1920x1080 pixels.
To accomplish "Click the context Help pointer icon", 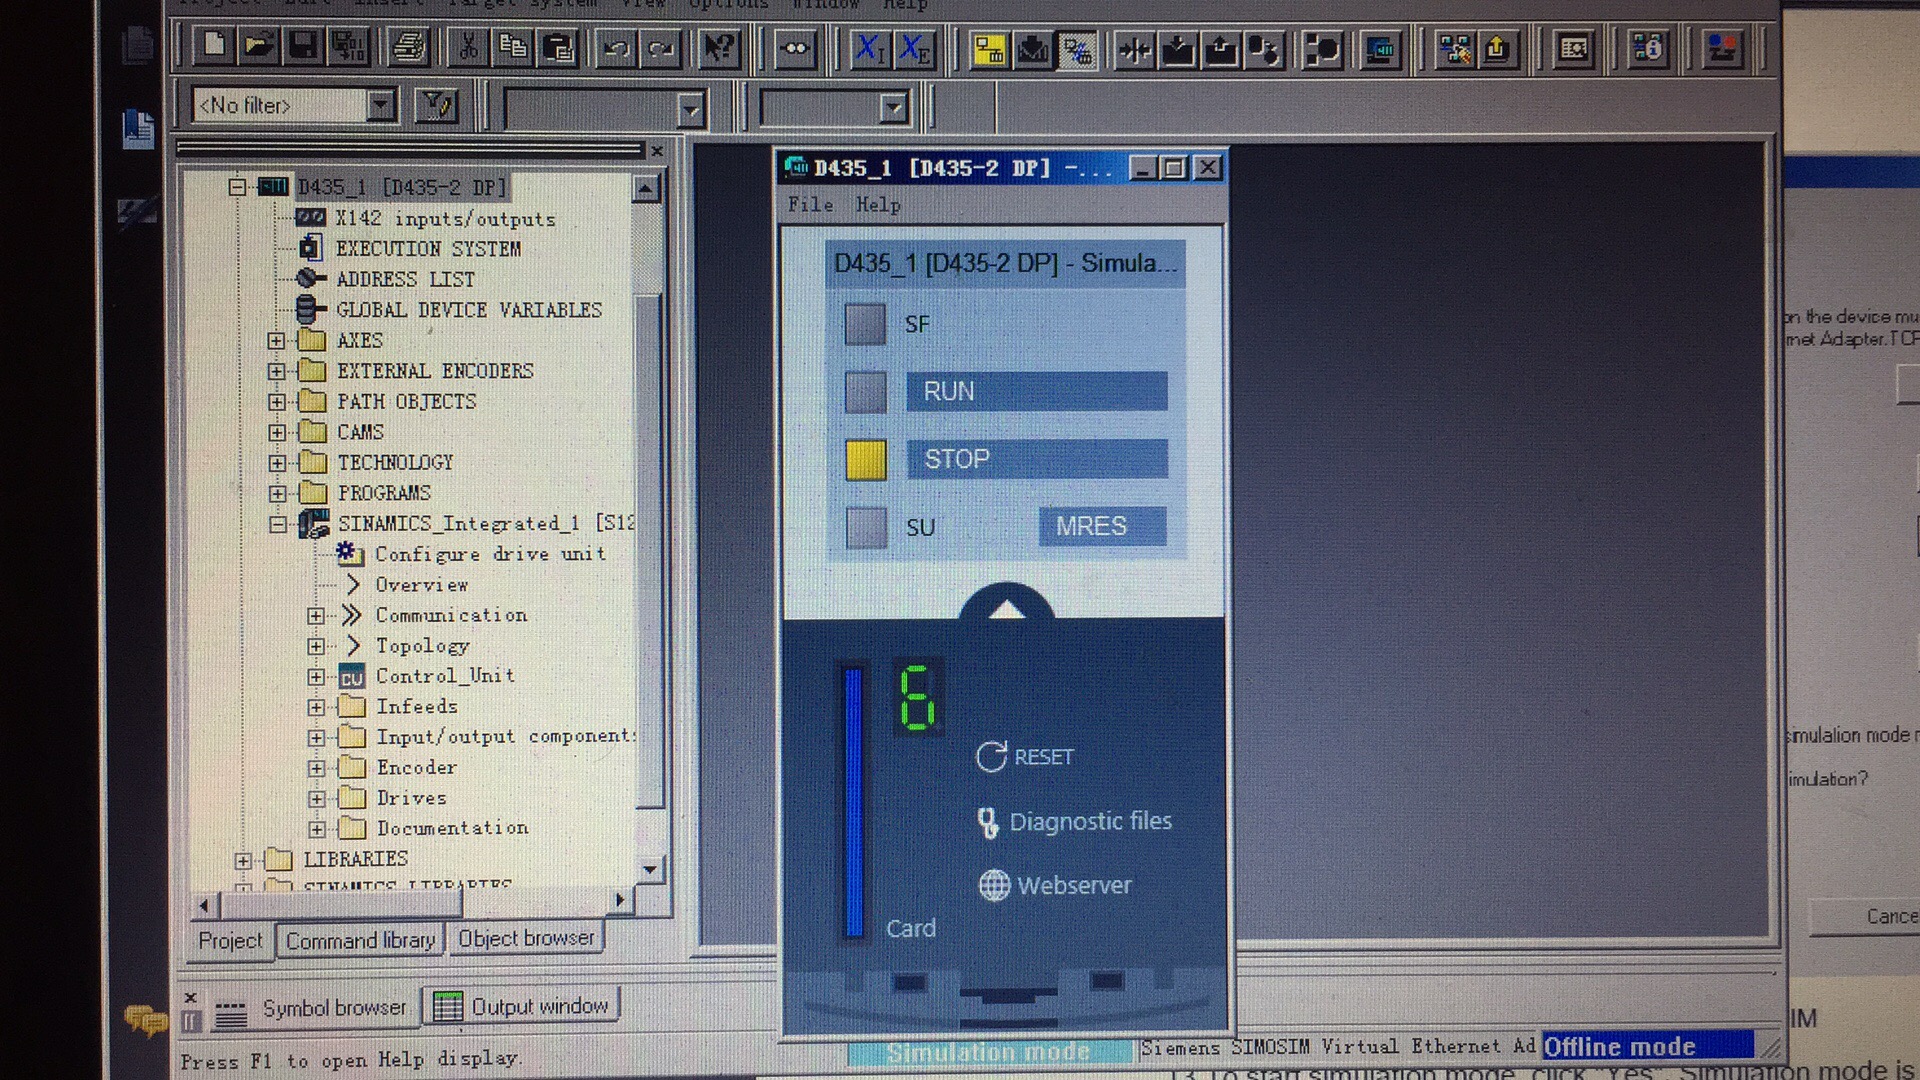I will (718, 47).
